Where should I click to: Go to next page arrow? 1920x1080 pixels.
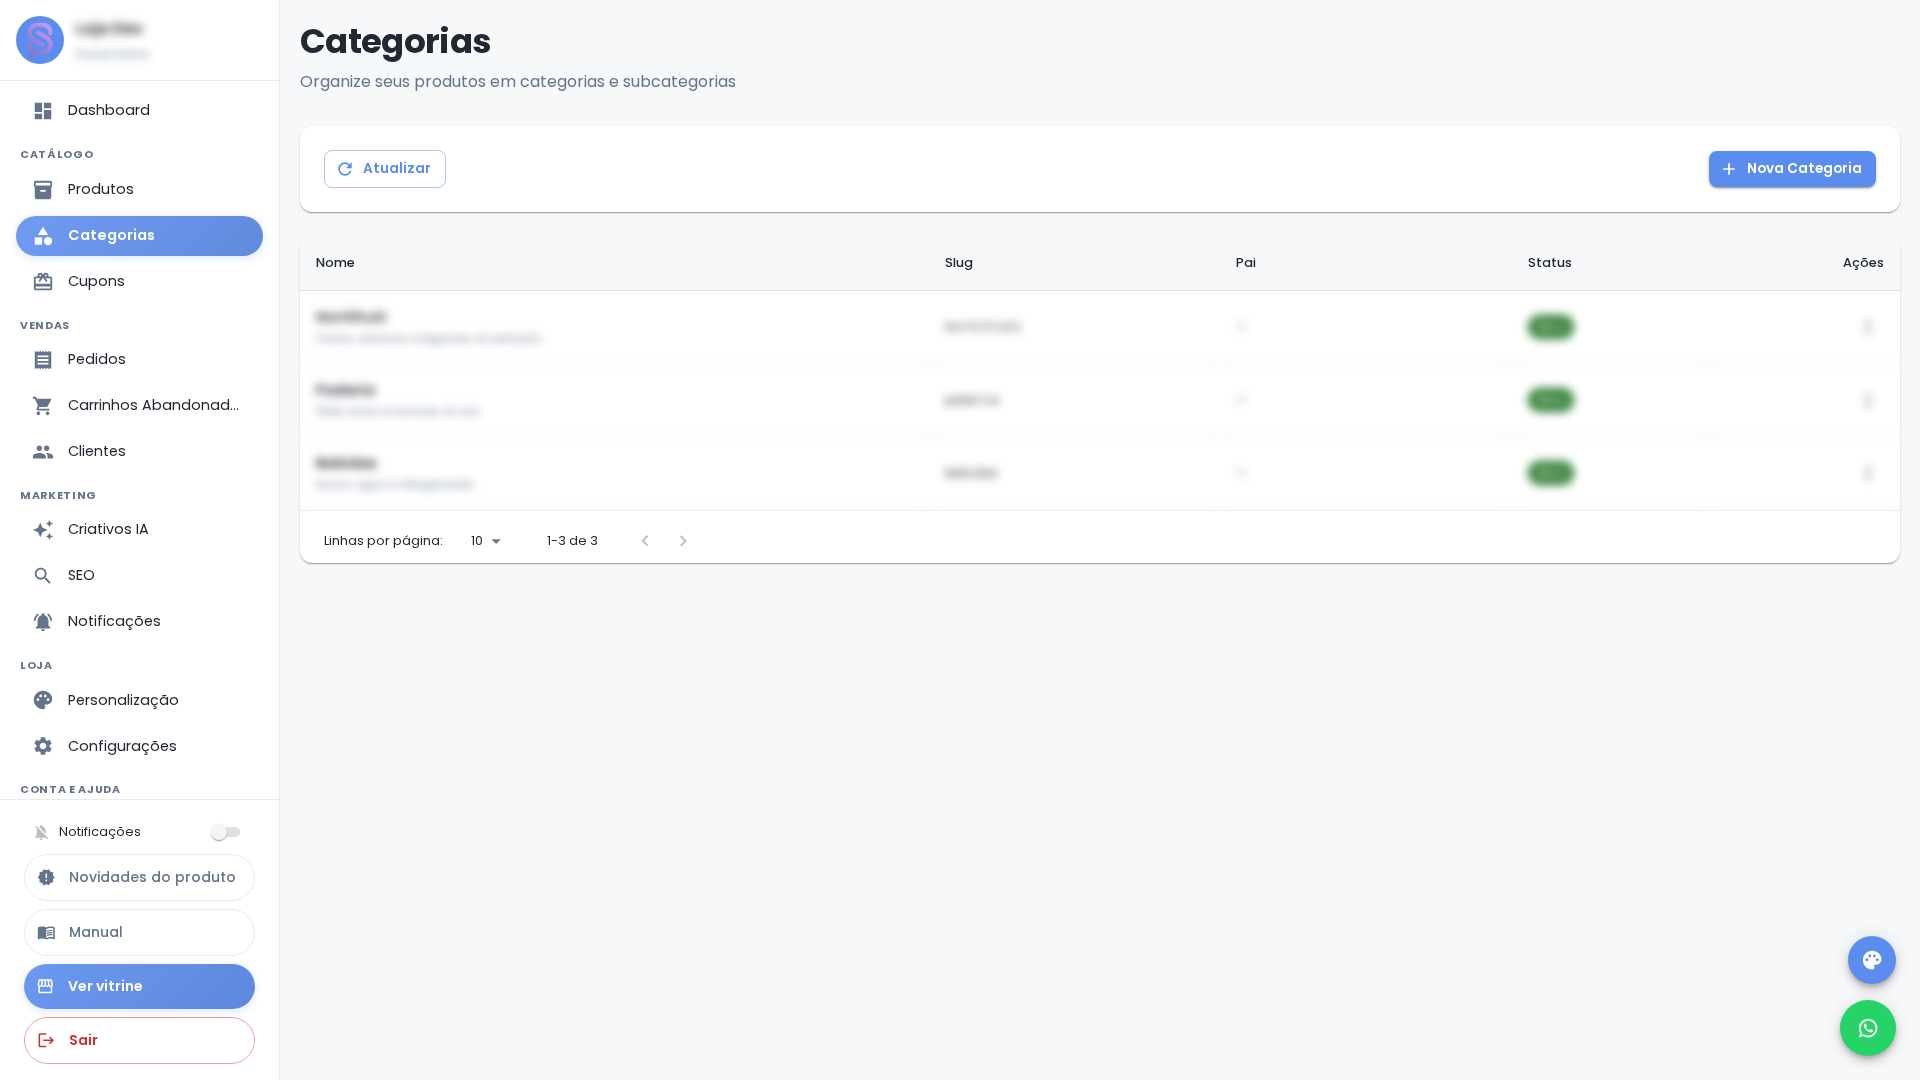pos(683,541)
